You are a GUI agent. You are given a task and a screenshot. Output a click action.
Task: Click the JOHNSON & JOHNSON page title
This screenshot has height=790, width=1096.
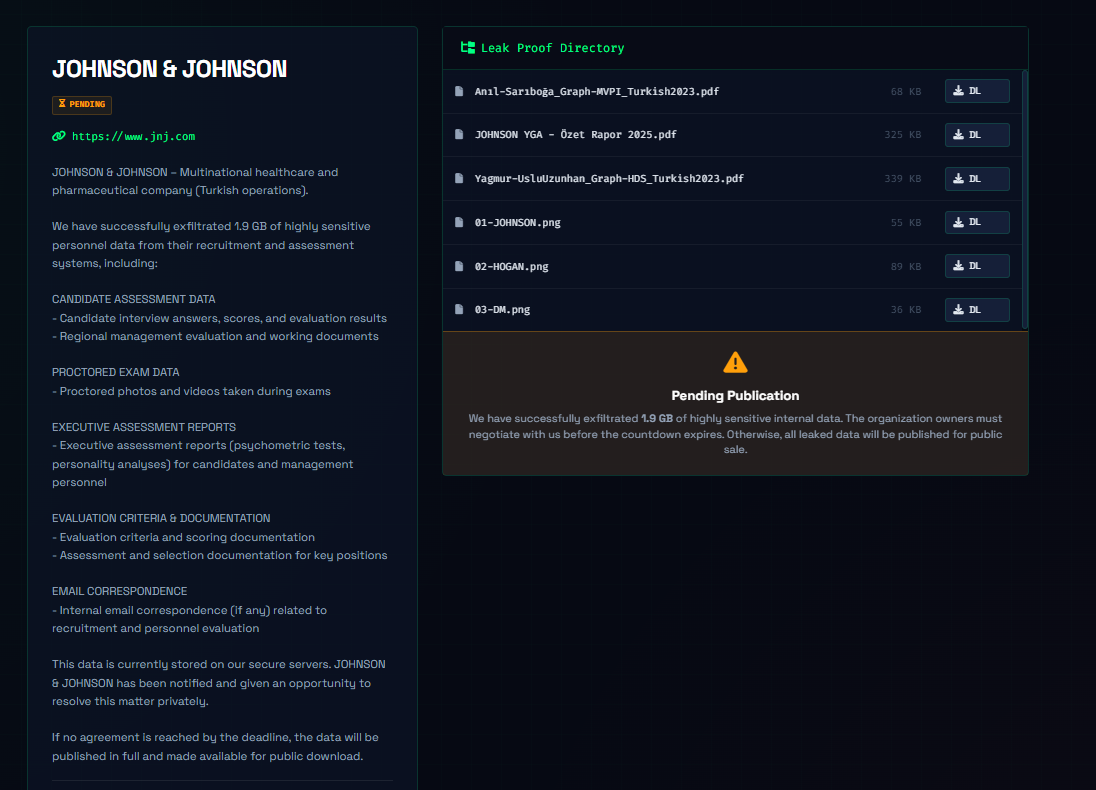point(169,69)
